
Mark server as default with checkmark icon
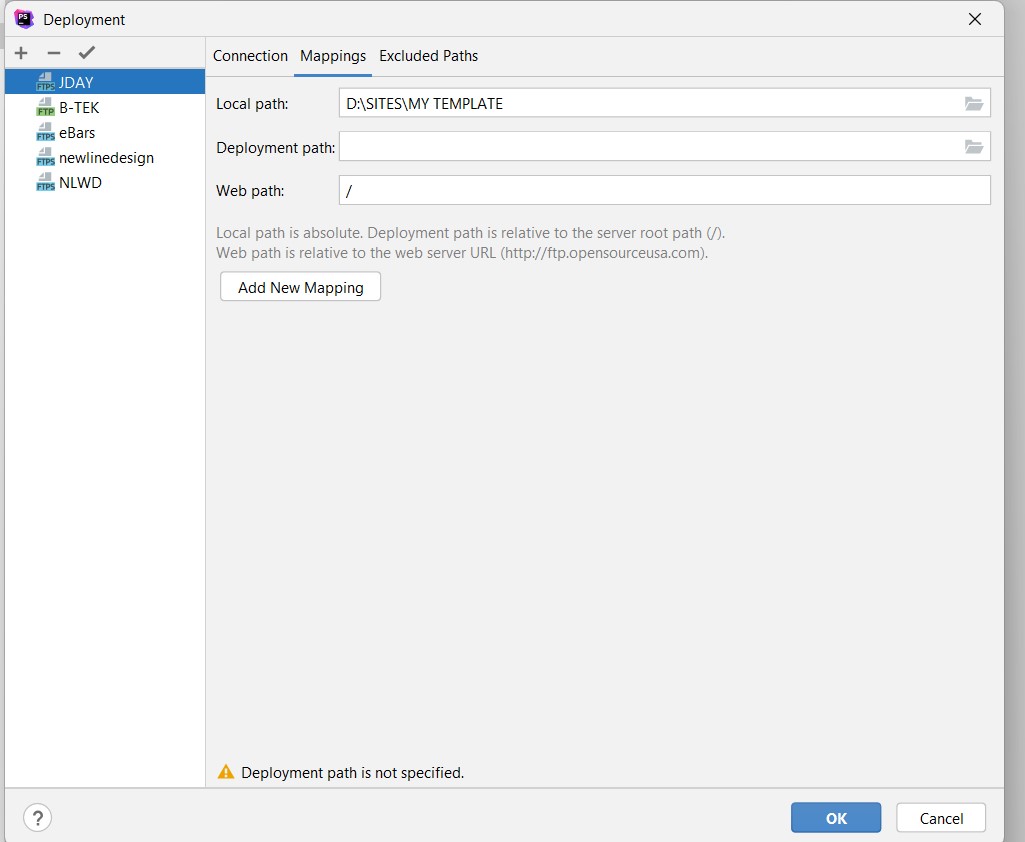(87, 53)
